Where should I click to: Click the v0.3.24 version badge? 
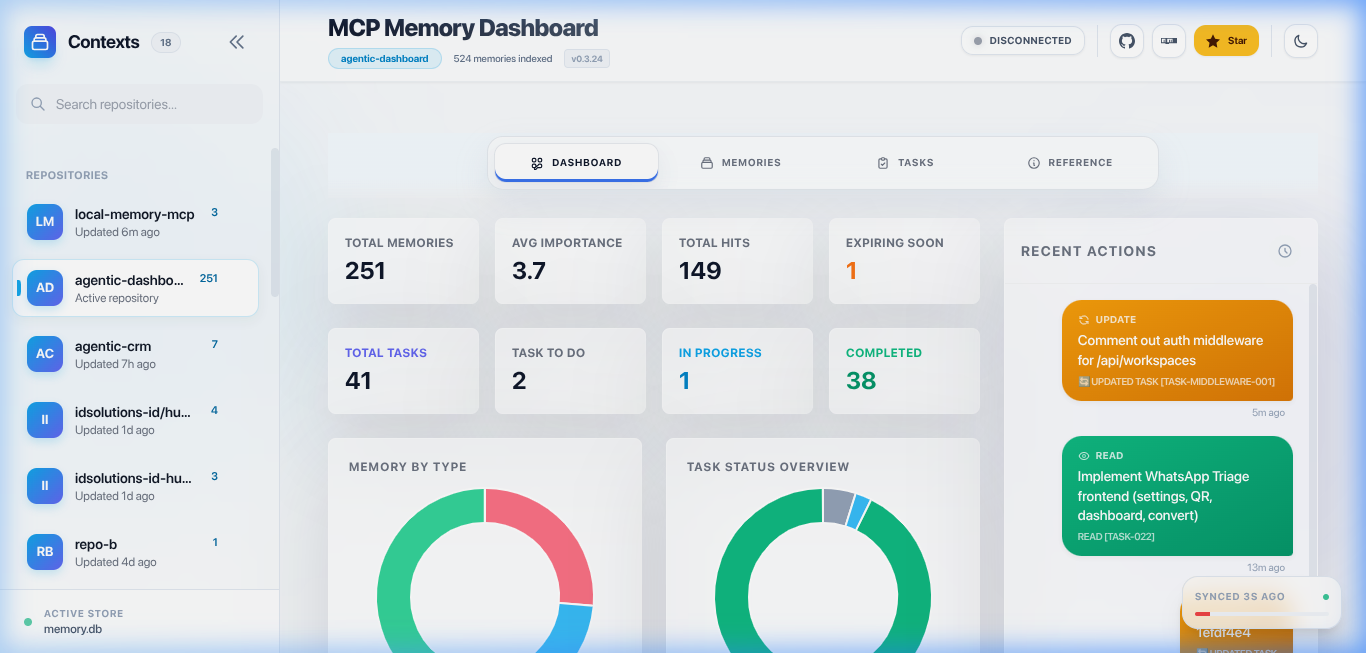point(587,59)
